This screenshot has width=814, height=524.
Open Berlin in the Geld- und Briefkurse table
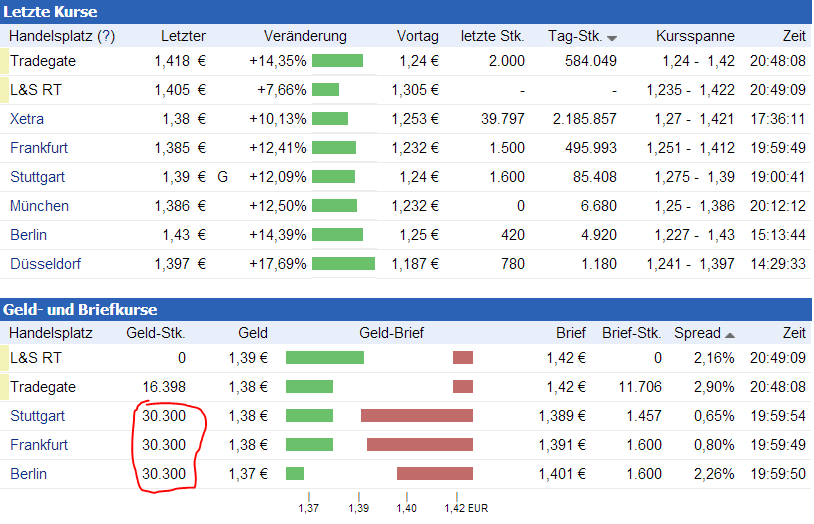[x=29, y=474]
